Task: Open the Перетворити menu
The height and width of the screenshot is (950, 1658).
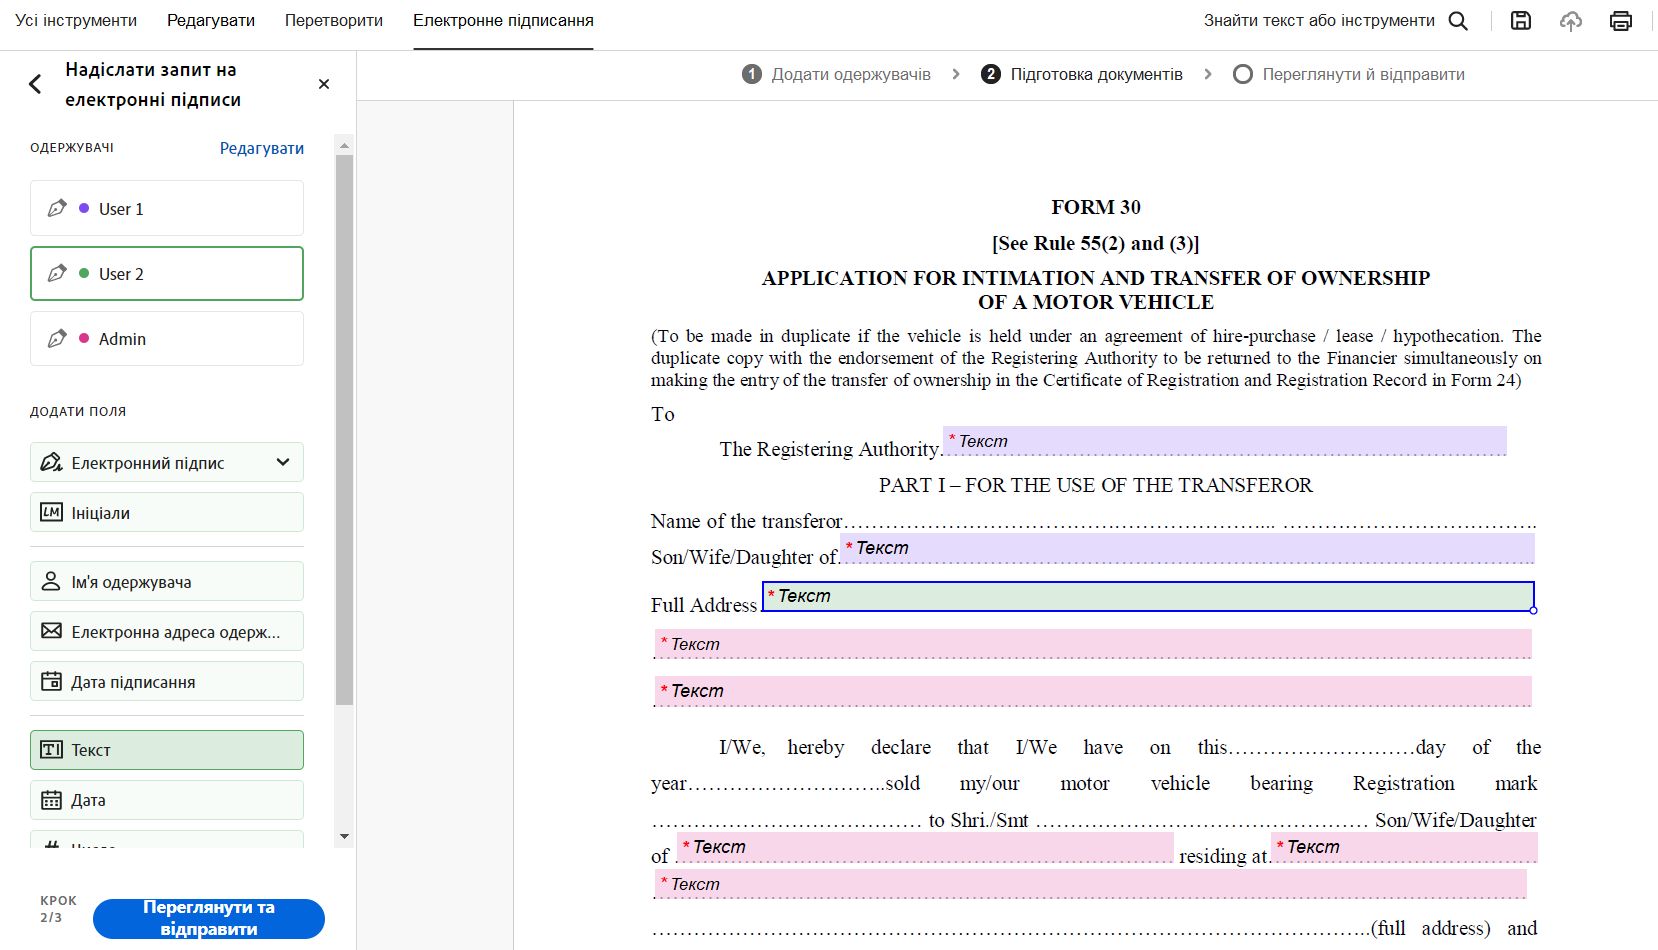Action: (x=334, y=20)
